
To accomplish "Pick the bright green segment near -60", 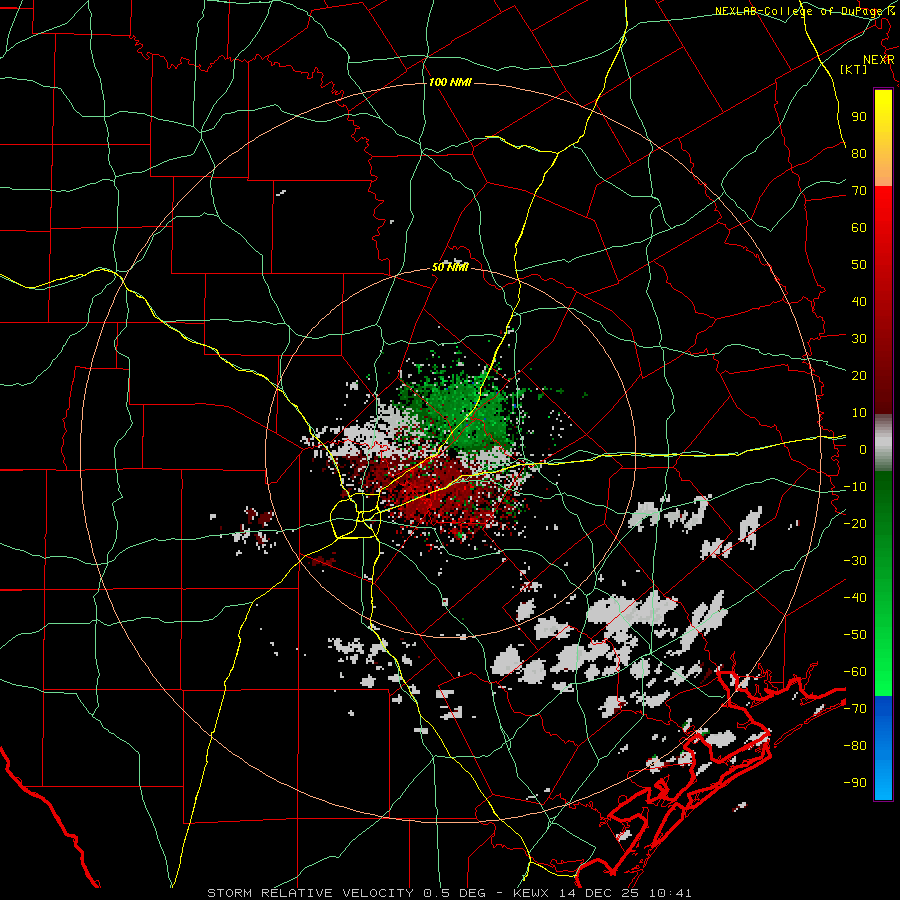I will click(x=883, y=677).
